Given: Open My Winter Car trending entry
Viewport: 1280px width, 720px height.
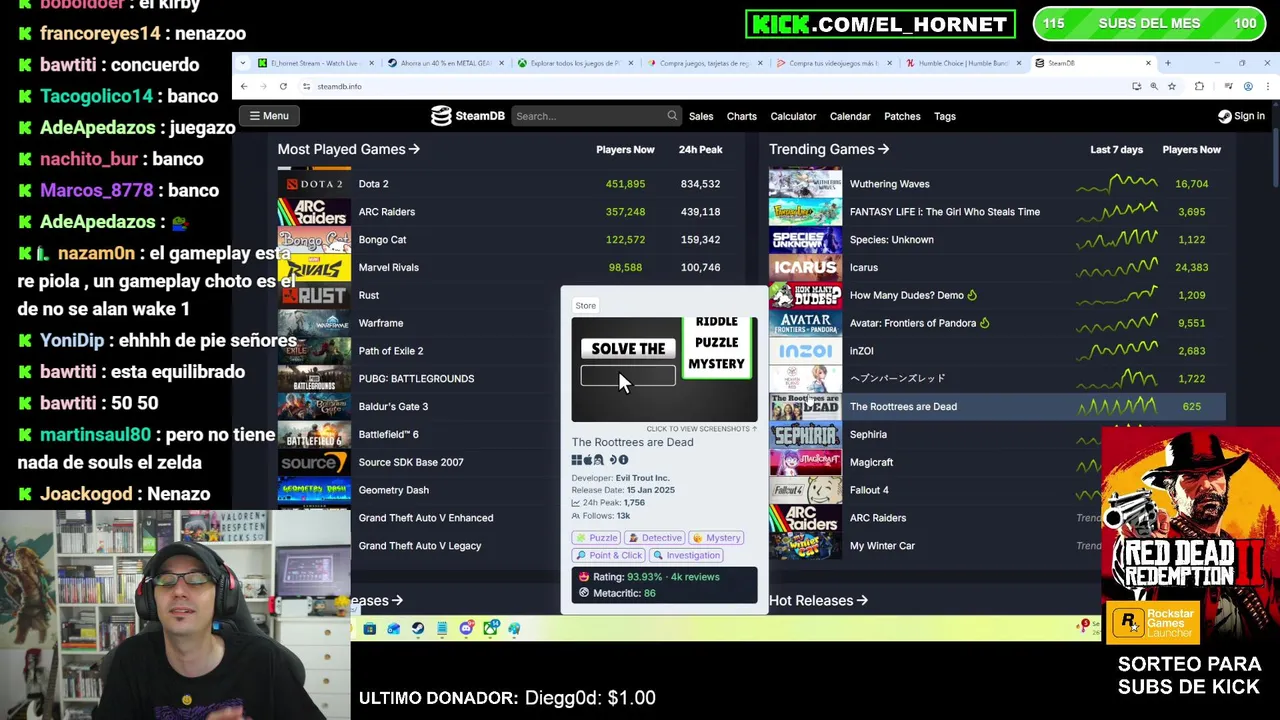Looking at the screenshot, I should (882, 546).
